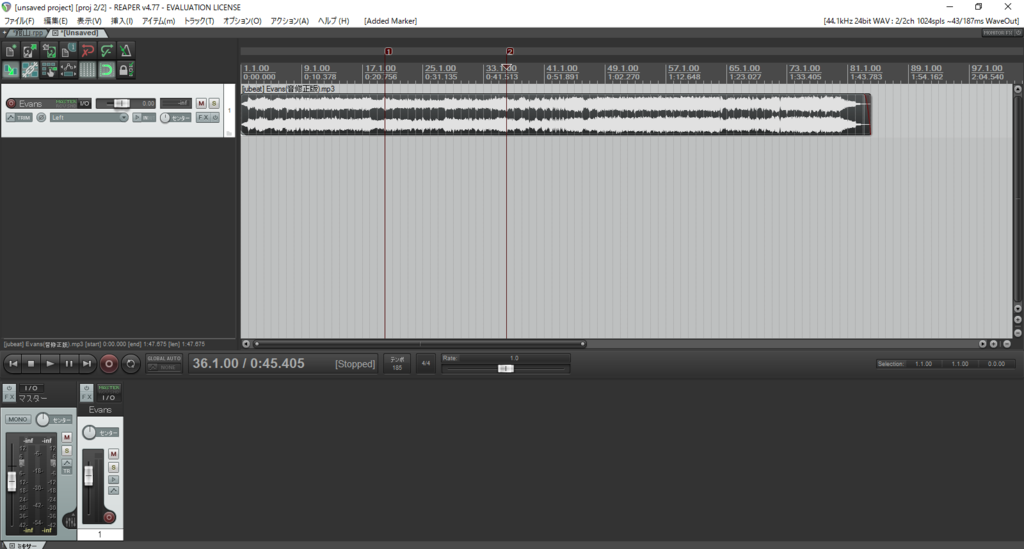
Task: Open the アイテム(m) menu
Action: (158, 21)
